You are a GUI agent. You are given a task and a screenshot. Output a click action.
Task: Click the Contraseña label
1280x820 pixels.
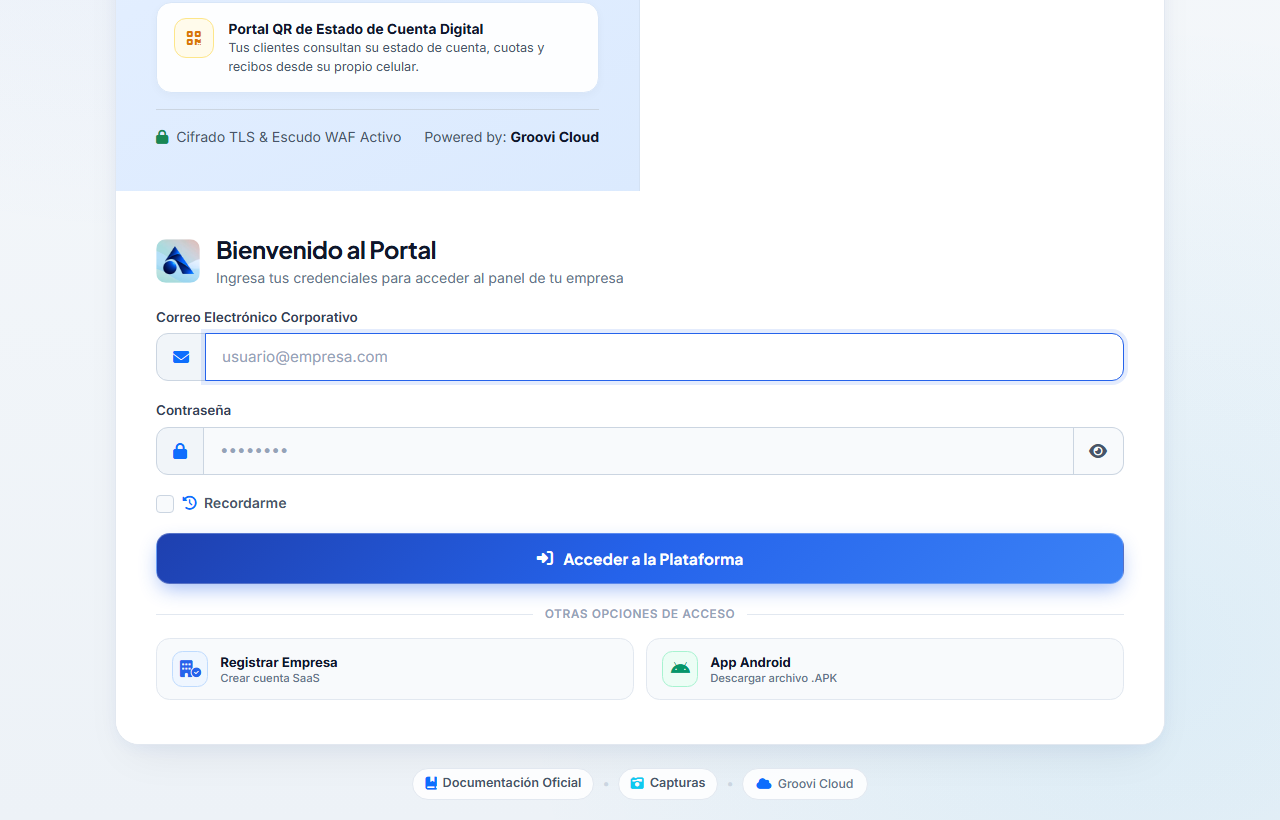click(194, 410)
